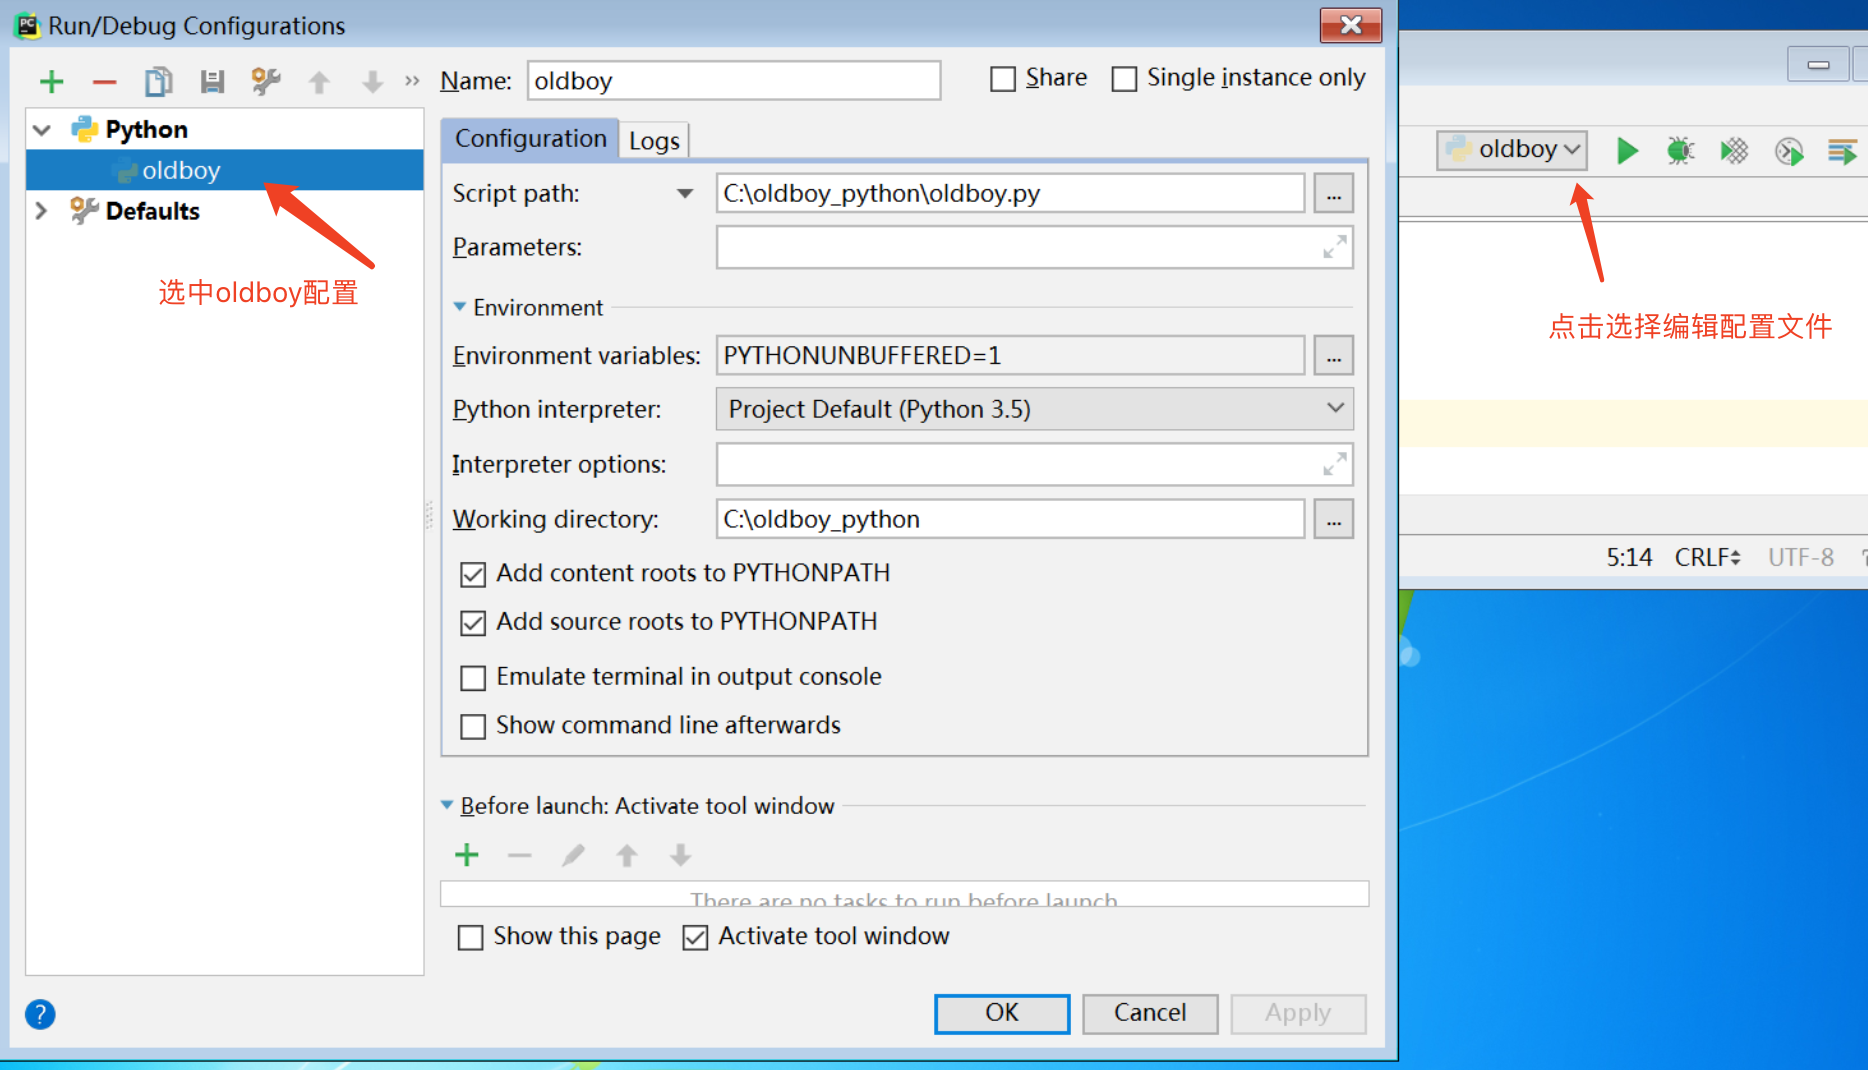Click the Script path text field
The height and width of the screenshot is (1070, 1868).
point(1010,193)
